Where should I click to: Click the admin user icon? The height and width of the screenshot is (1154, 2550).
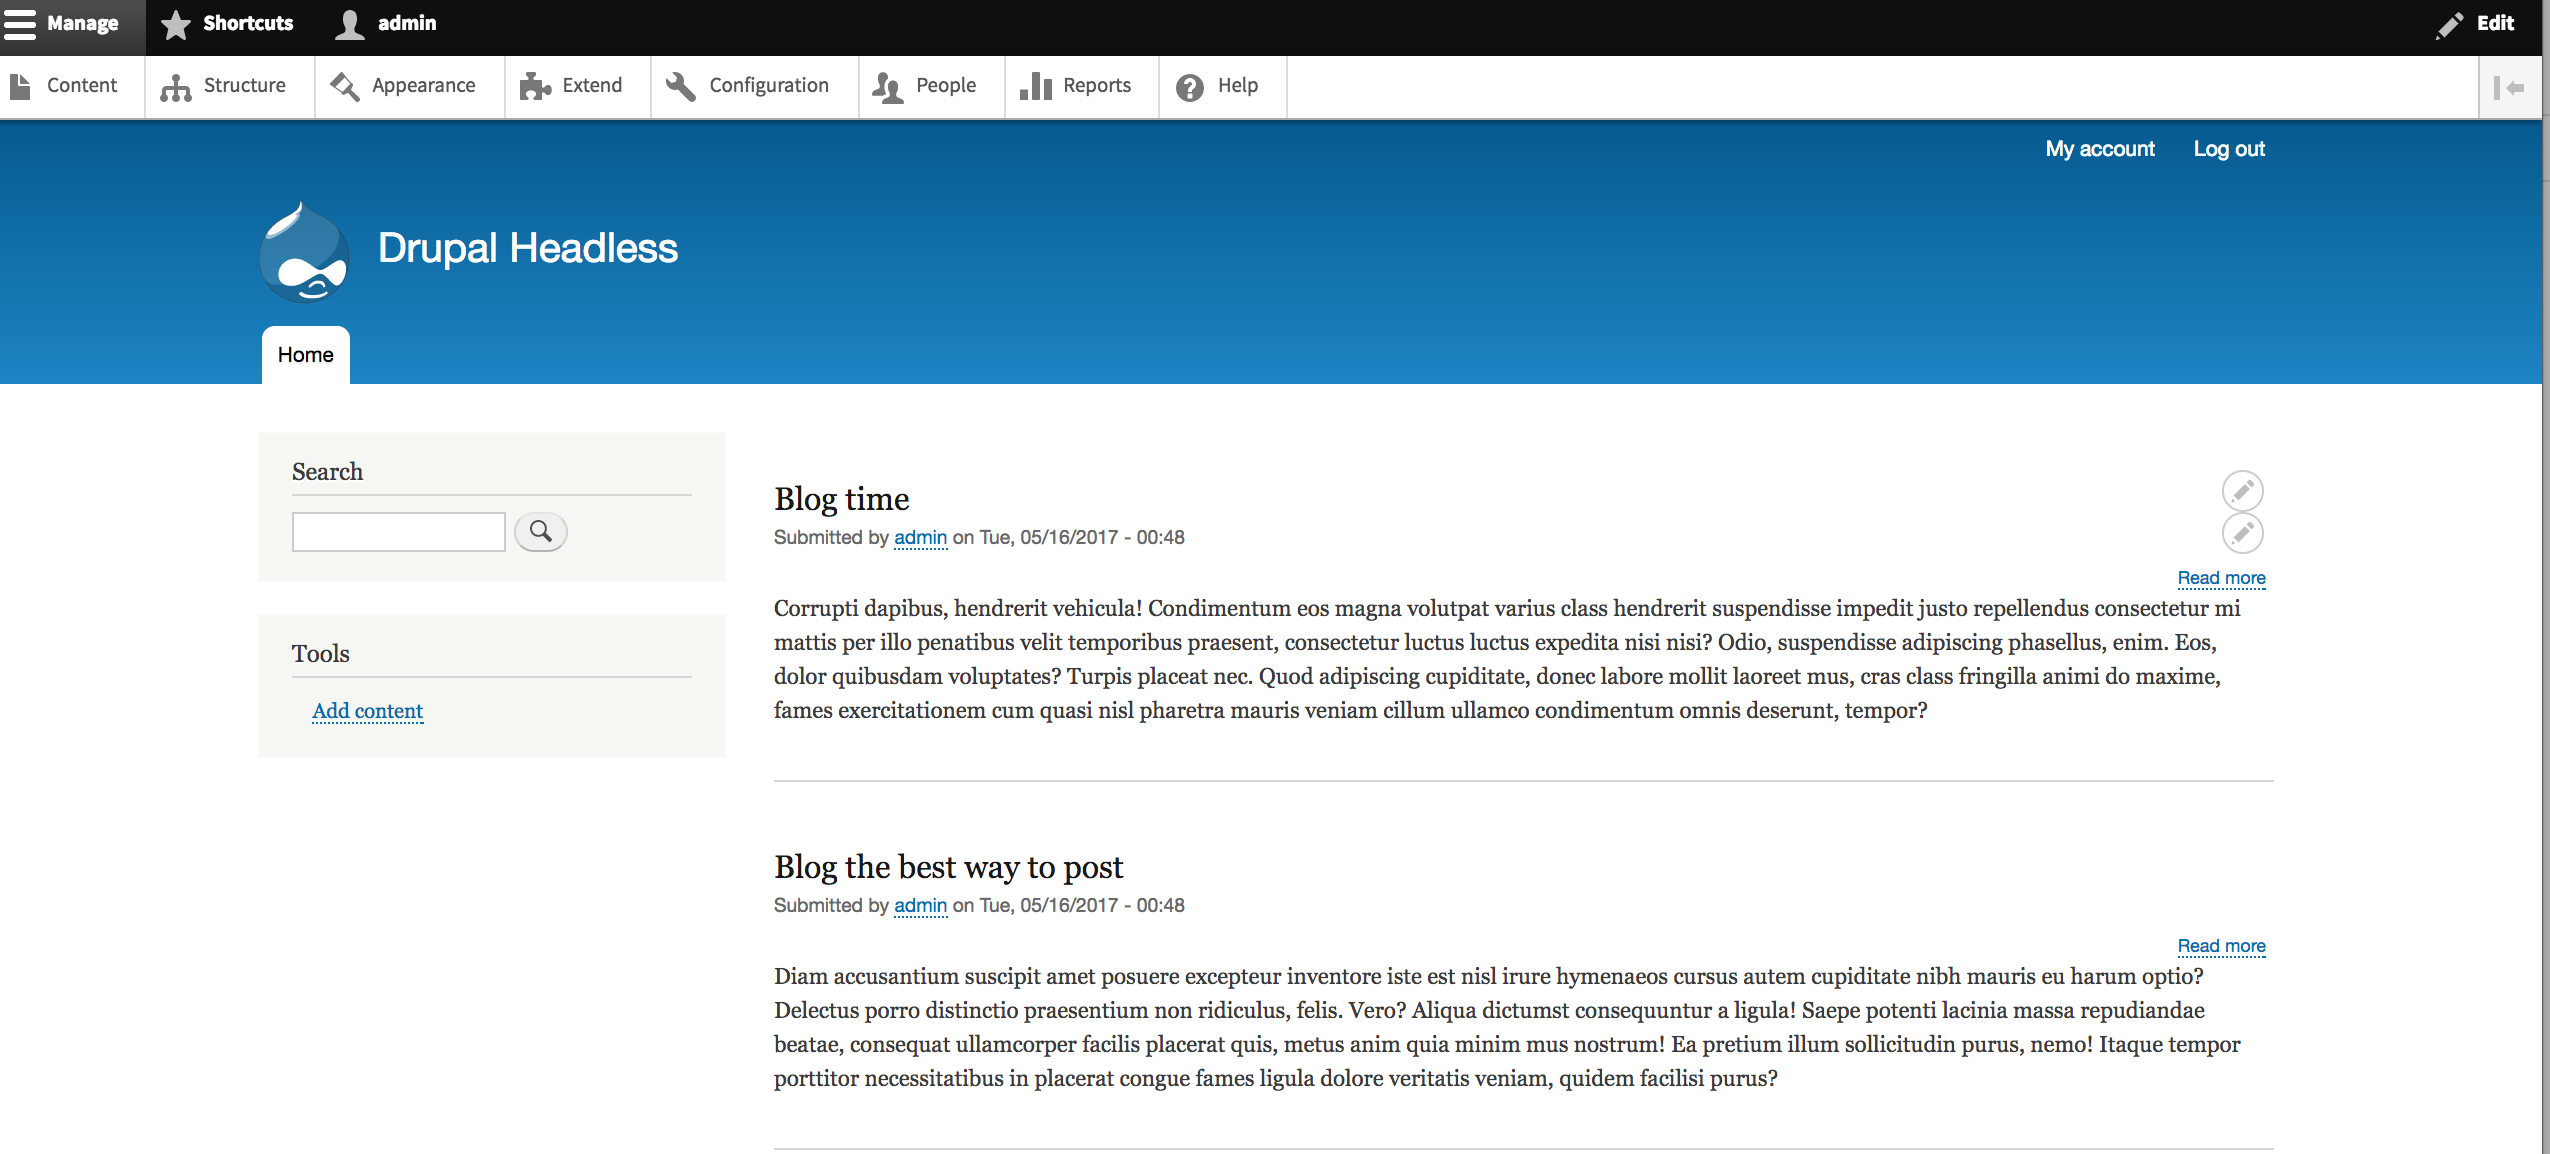tap(350, 23)
